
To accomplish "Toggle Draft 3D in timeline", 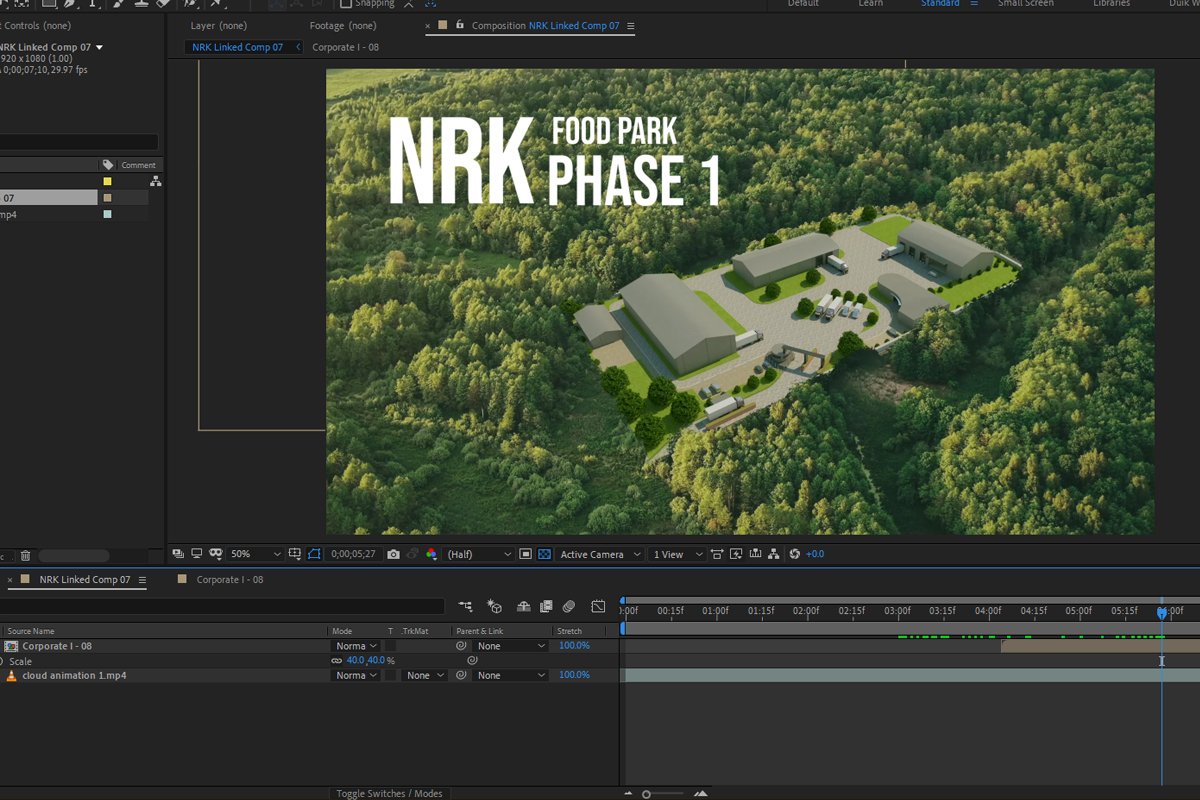I will (x=495, y=607).
